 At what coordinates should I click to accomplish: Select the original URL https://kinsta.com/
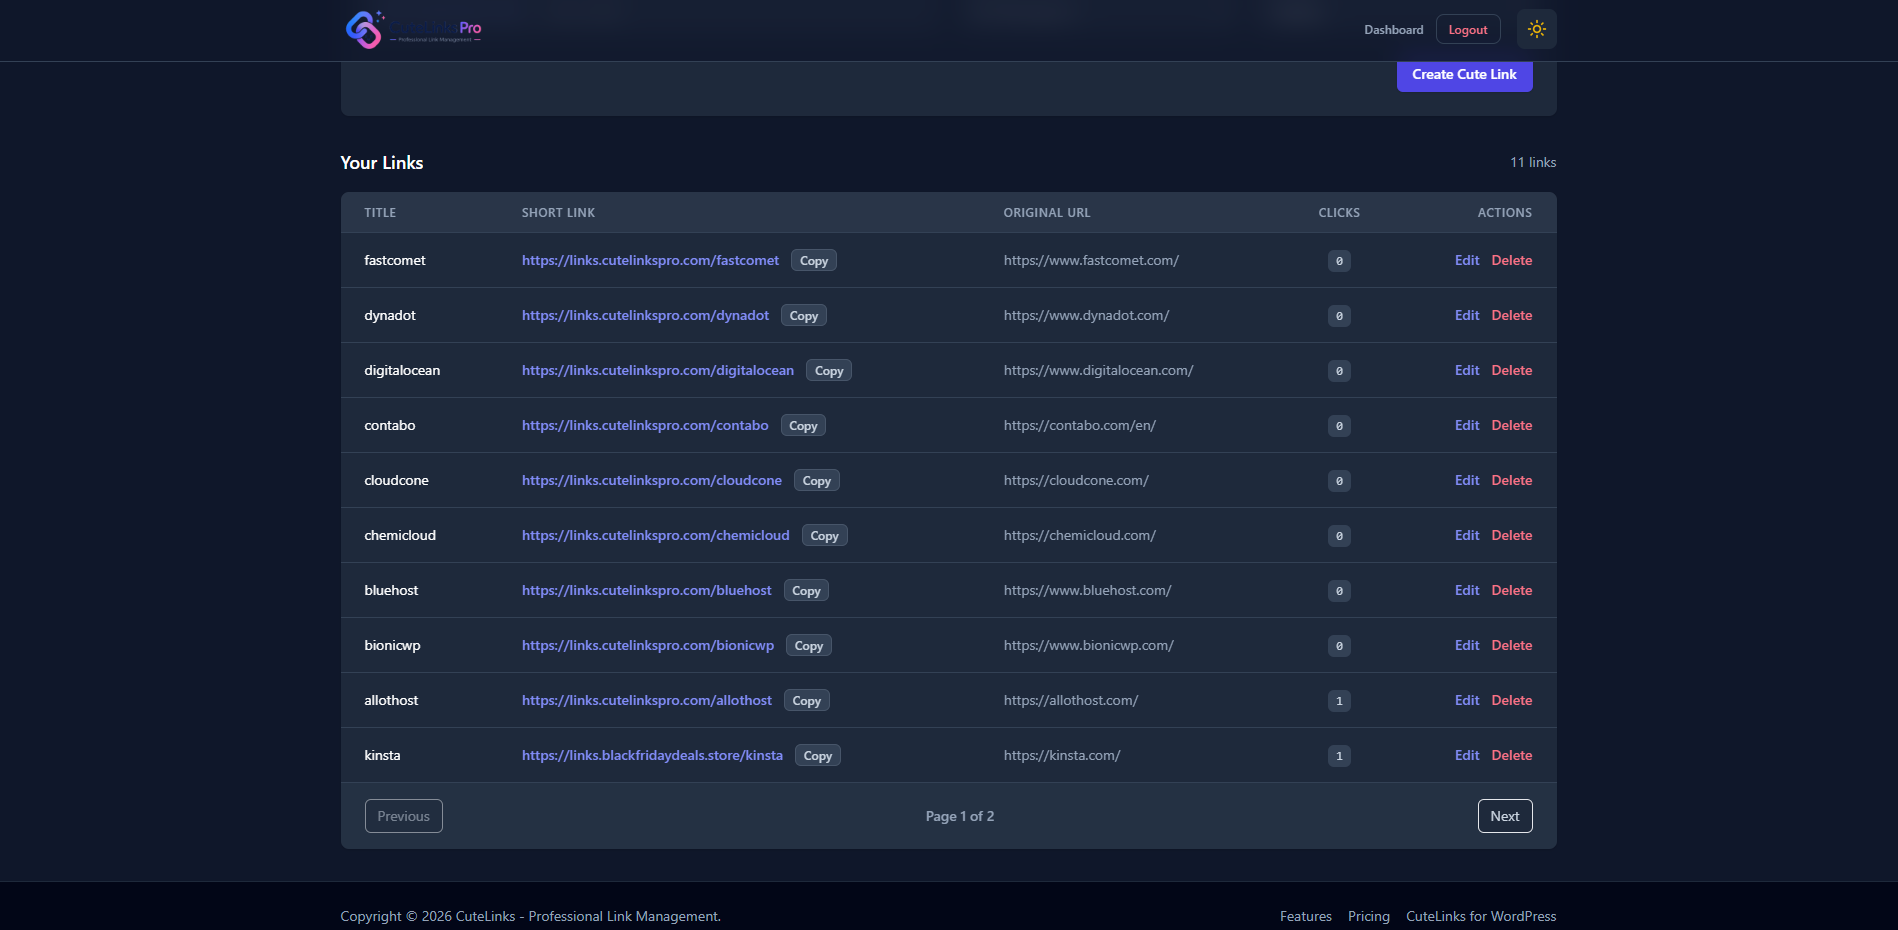tap(1062, 755)
